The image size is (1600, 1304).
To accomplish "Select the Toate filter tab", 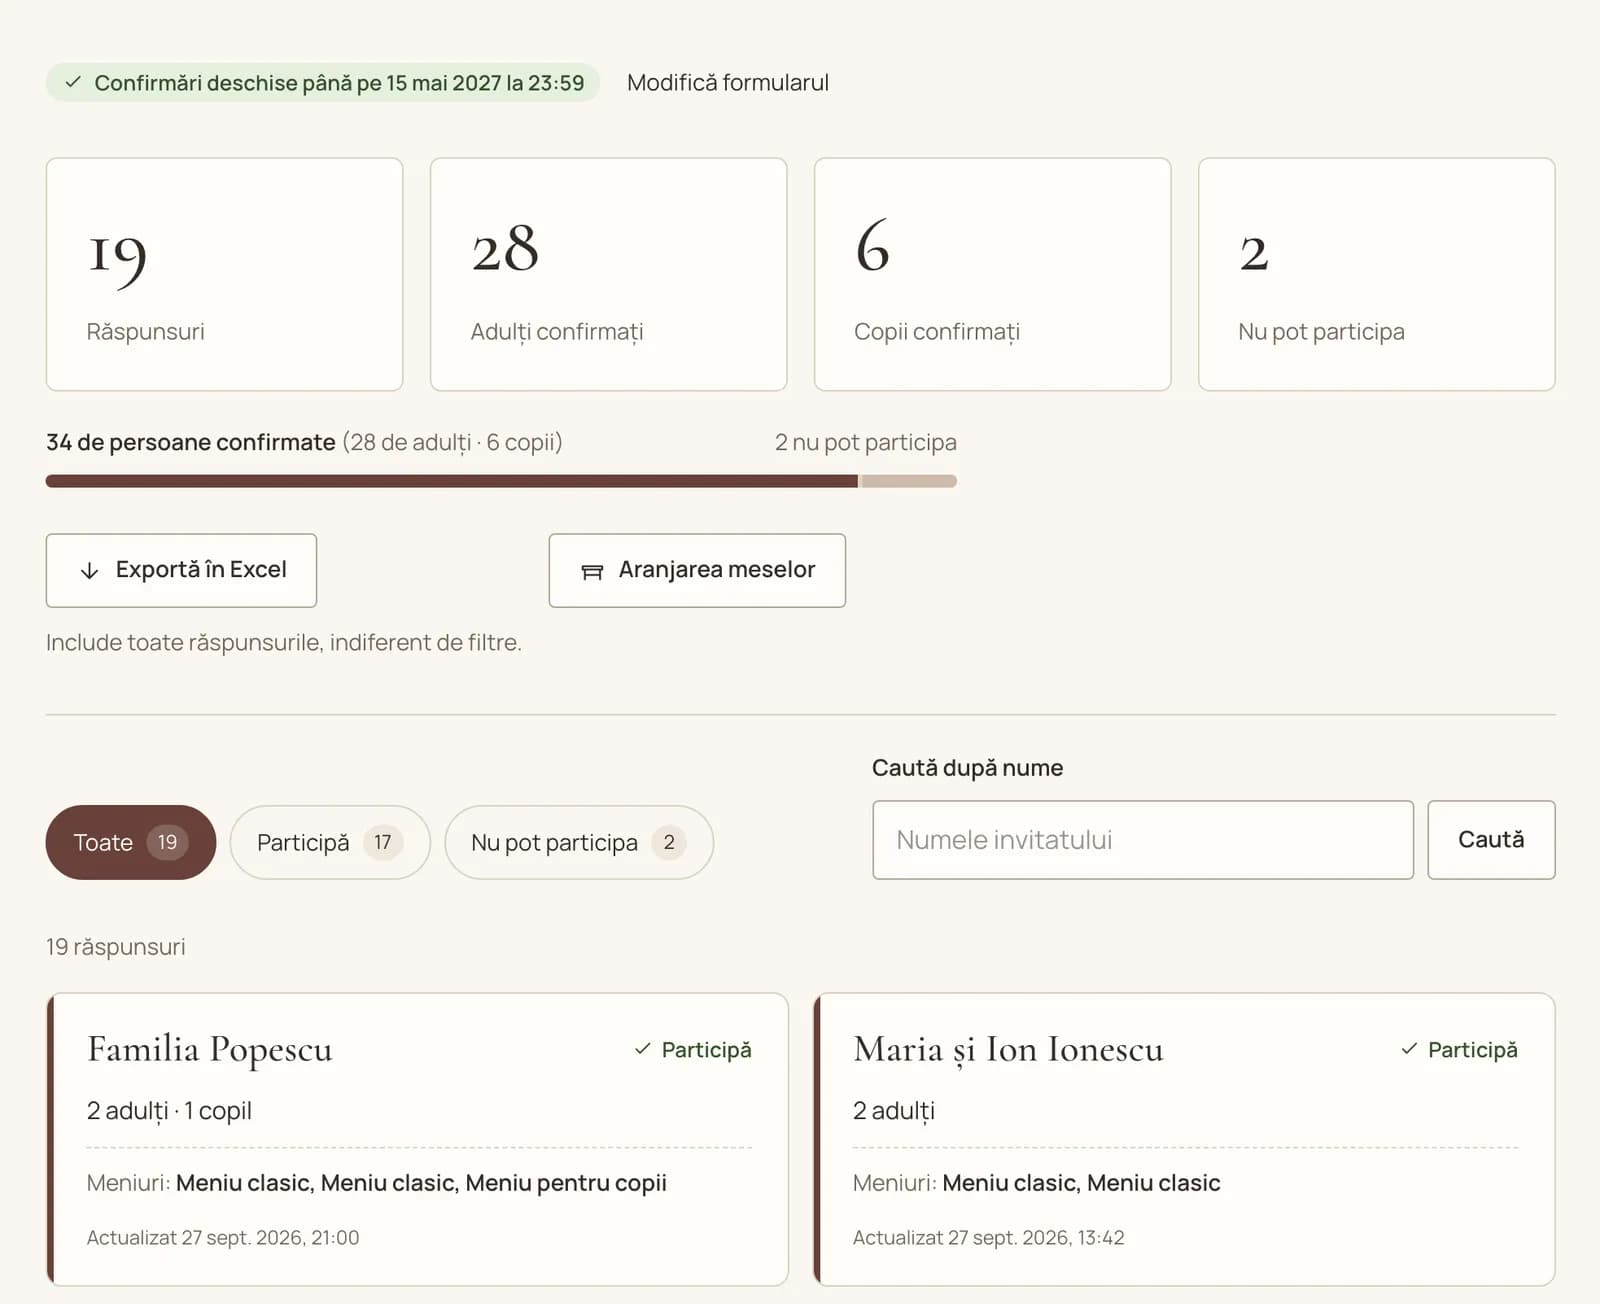I will [x=131, y=842].
